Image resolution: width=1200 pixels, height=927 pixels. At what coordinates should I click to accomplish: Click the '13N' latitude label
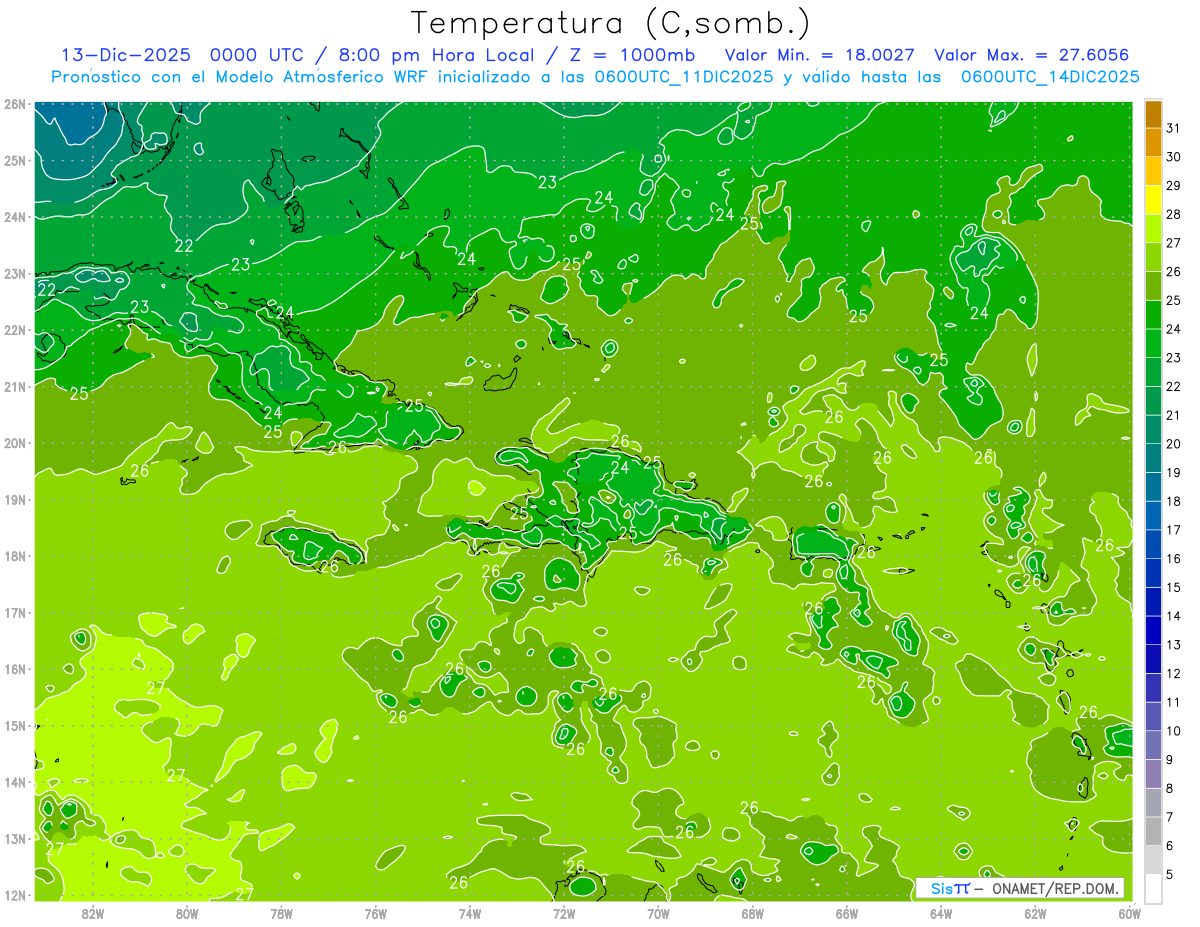tap(15, 838)
